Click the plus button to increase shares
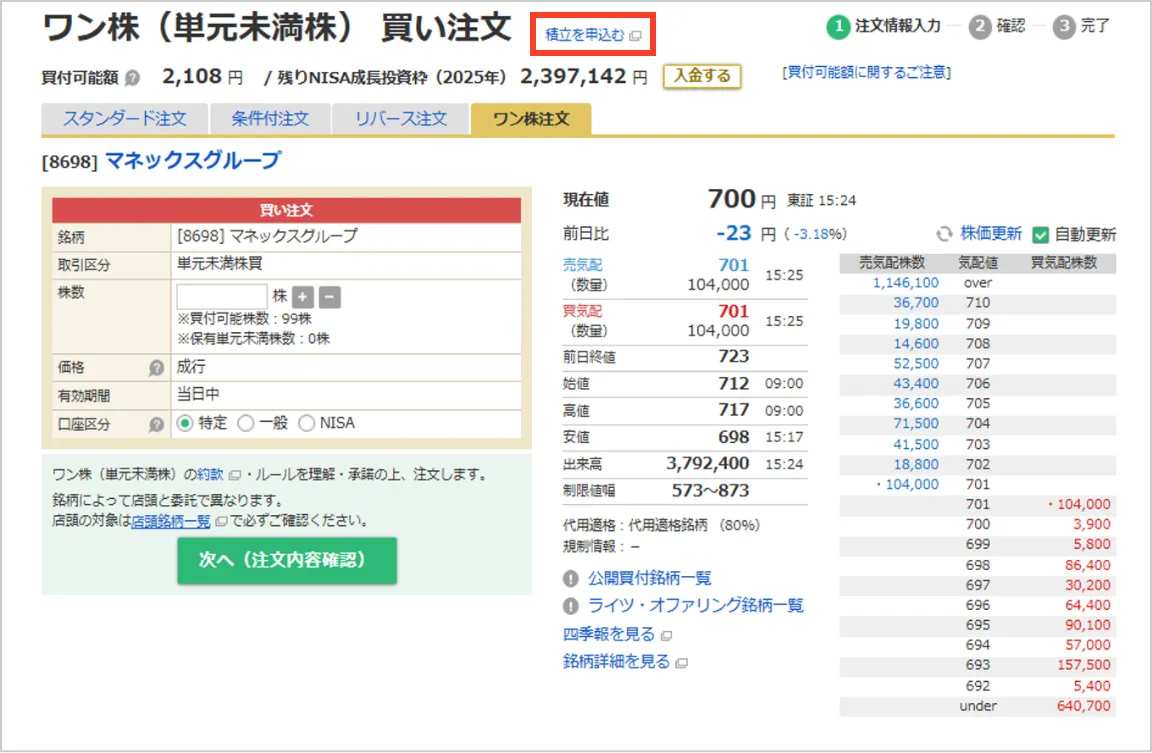Screen dimensions: 1152x753 303,297
